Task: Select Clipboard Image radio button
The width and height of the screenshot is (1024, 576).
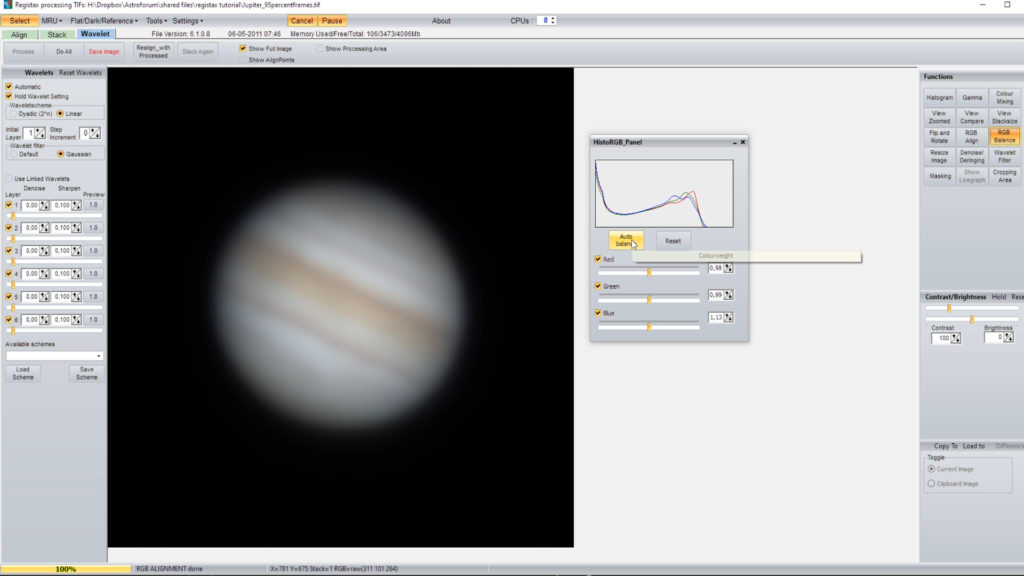Action: (931, 483)
